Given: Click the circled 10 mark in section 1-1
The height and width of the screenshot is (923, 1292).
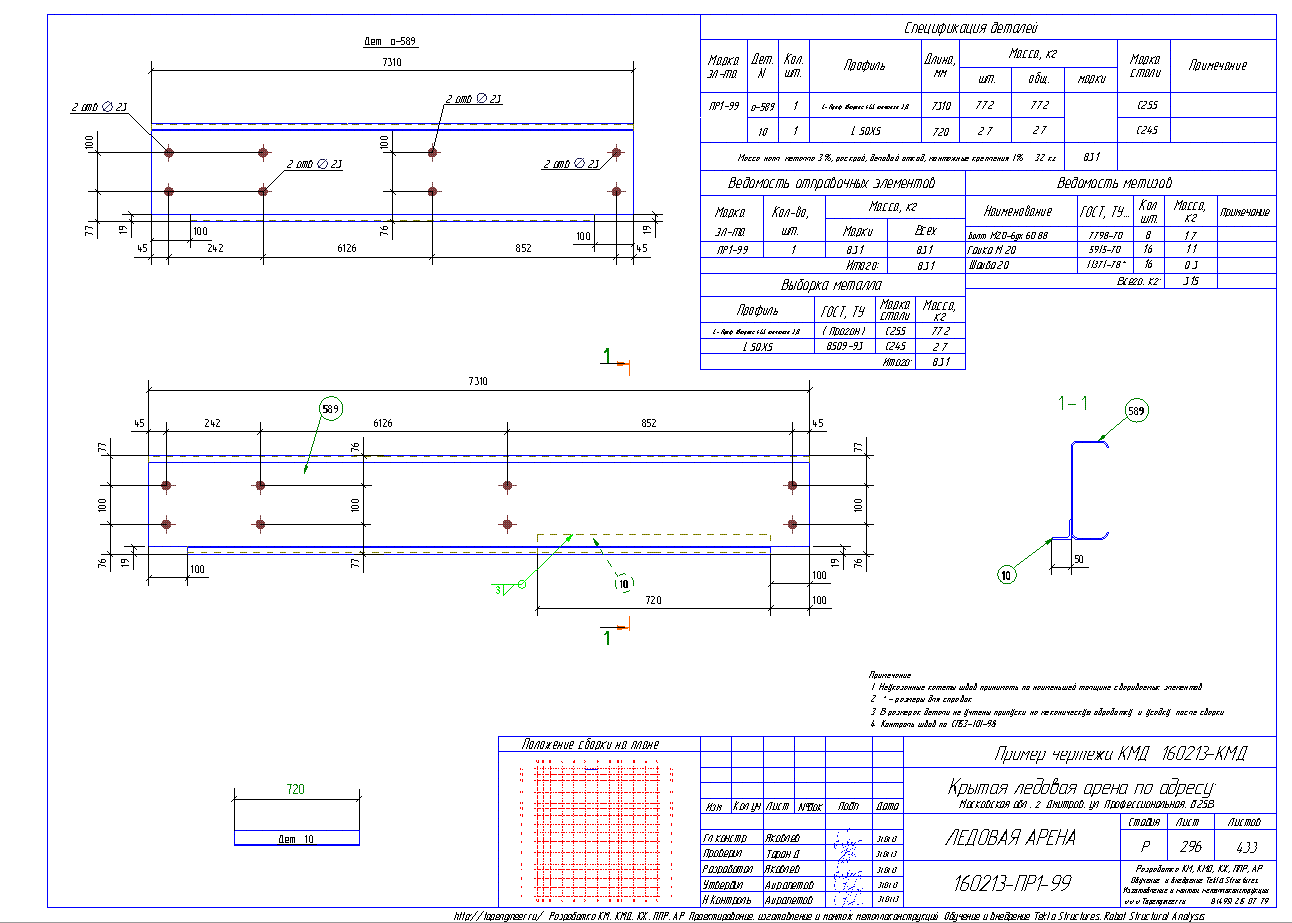Looking at the screenshot, I should 1008,574.
